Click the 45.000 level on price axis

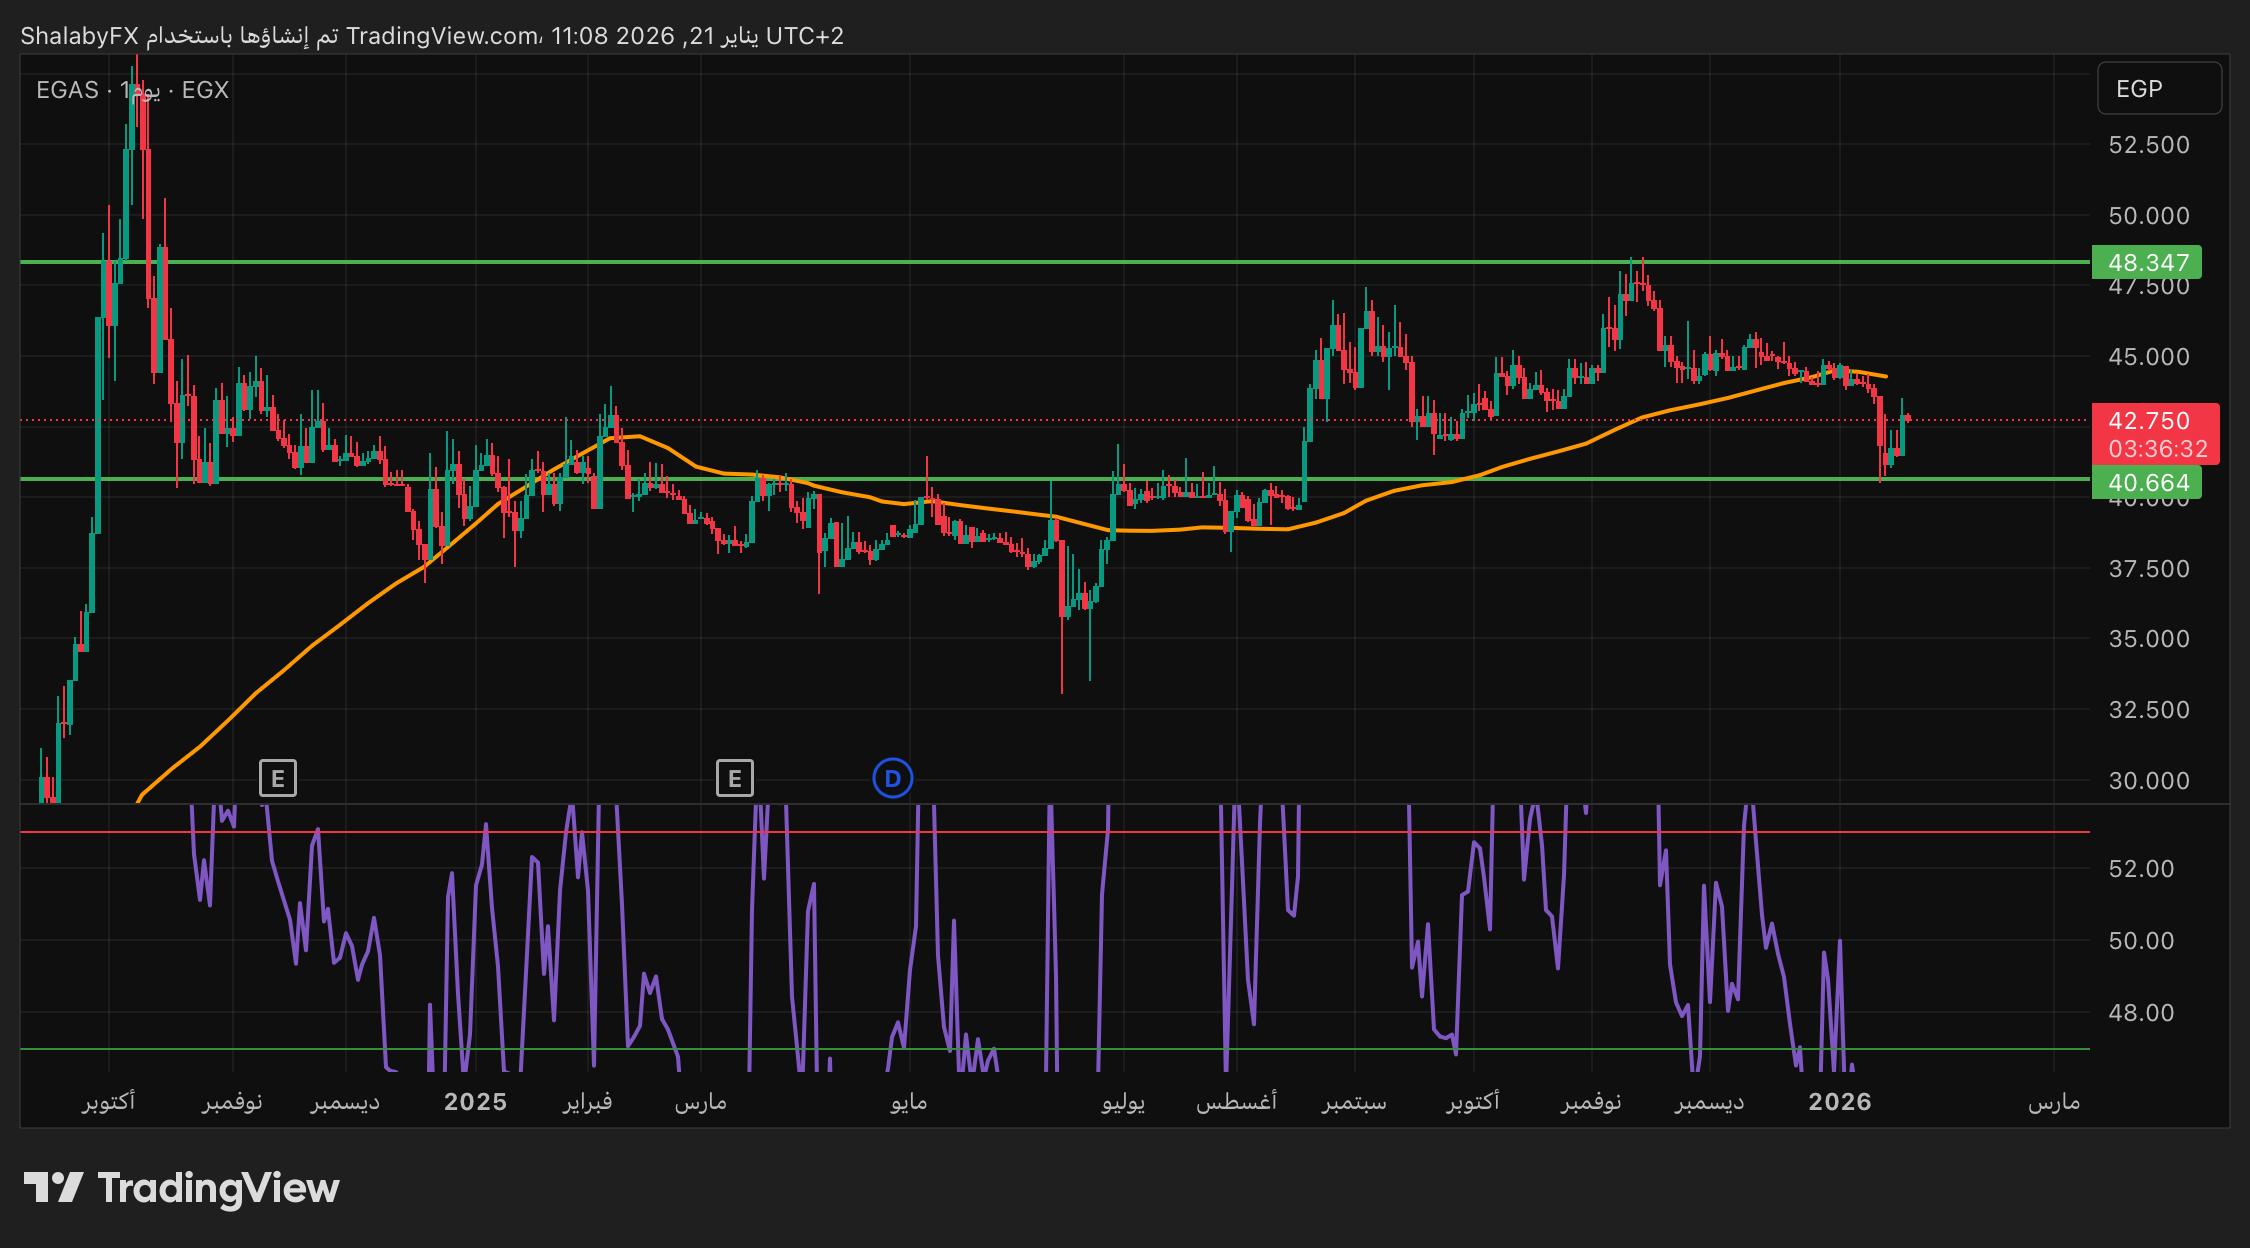pyautogui.click(x=2148, y=357)
